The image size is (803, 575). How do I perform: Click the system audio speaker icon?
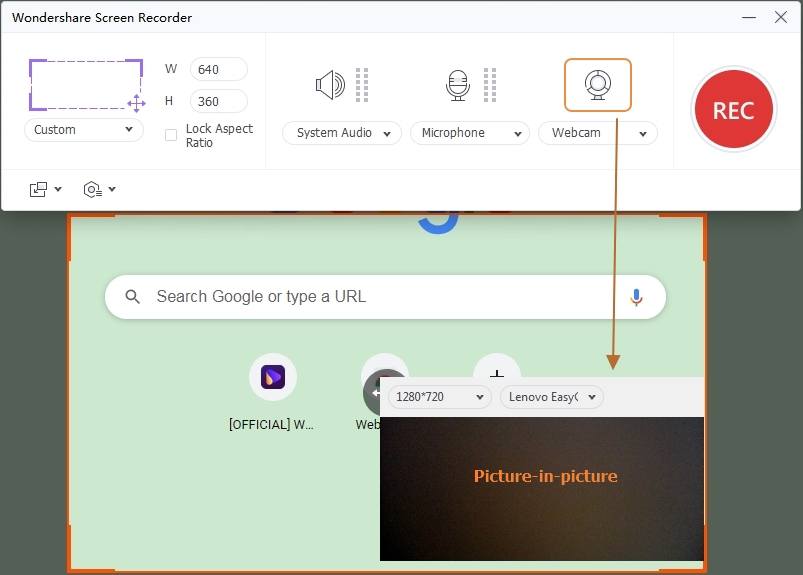pos(330,85)
